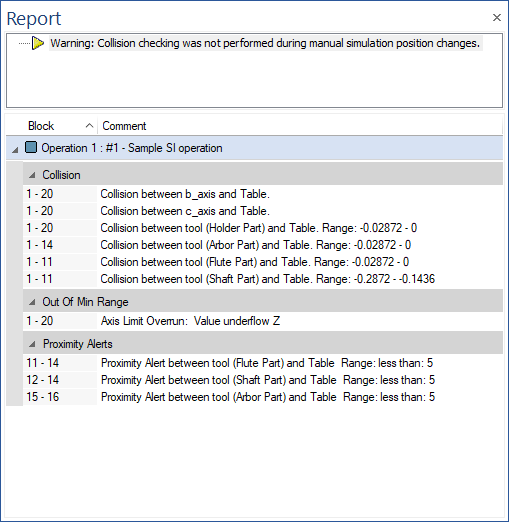Select the Holder Part collision entry
The image size is (509, 522).
point(263,228)
